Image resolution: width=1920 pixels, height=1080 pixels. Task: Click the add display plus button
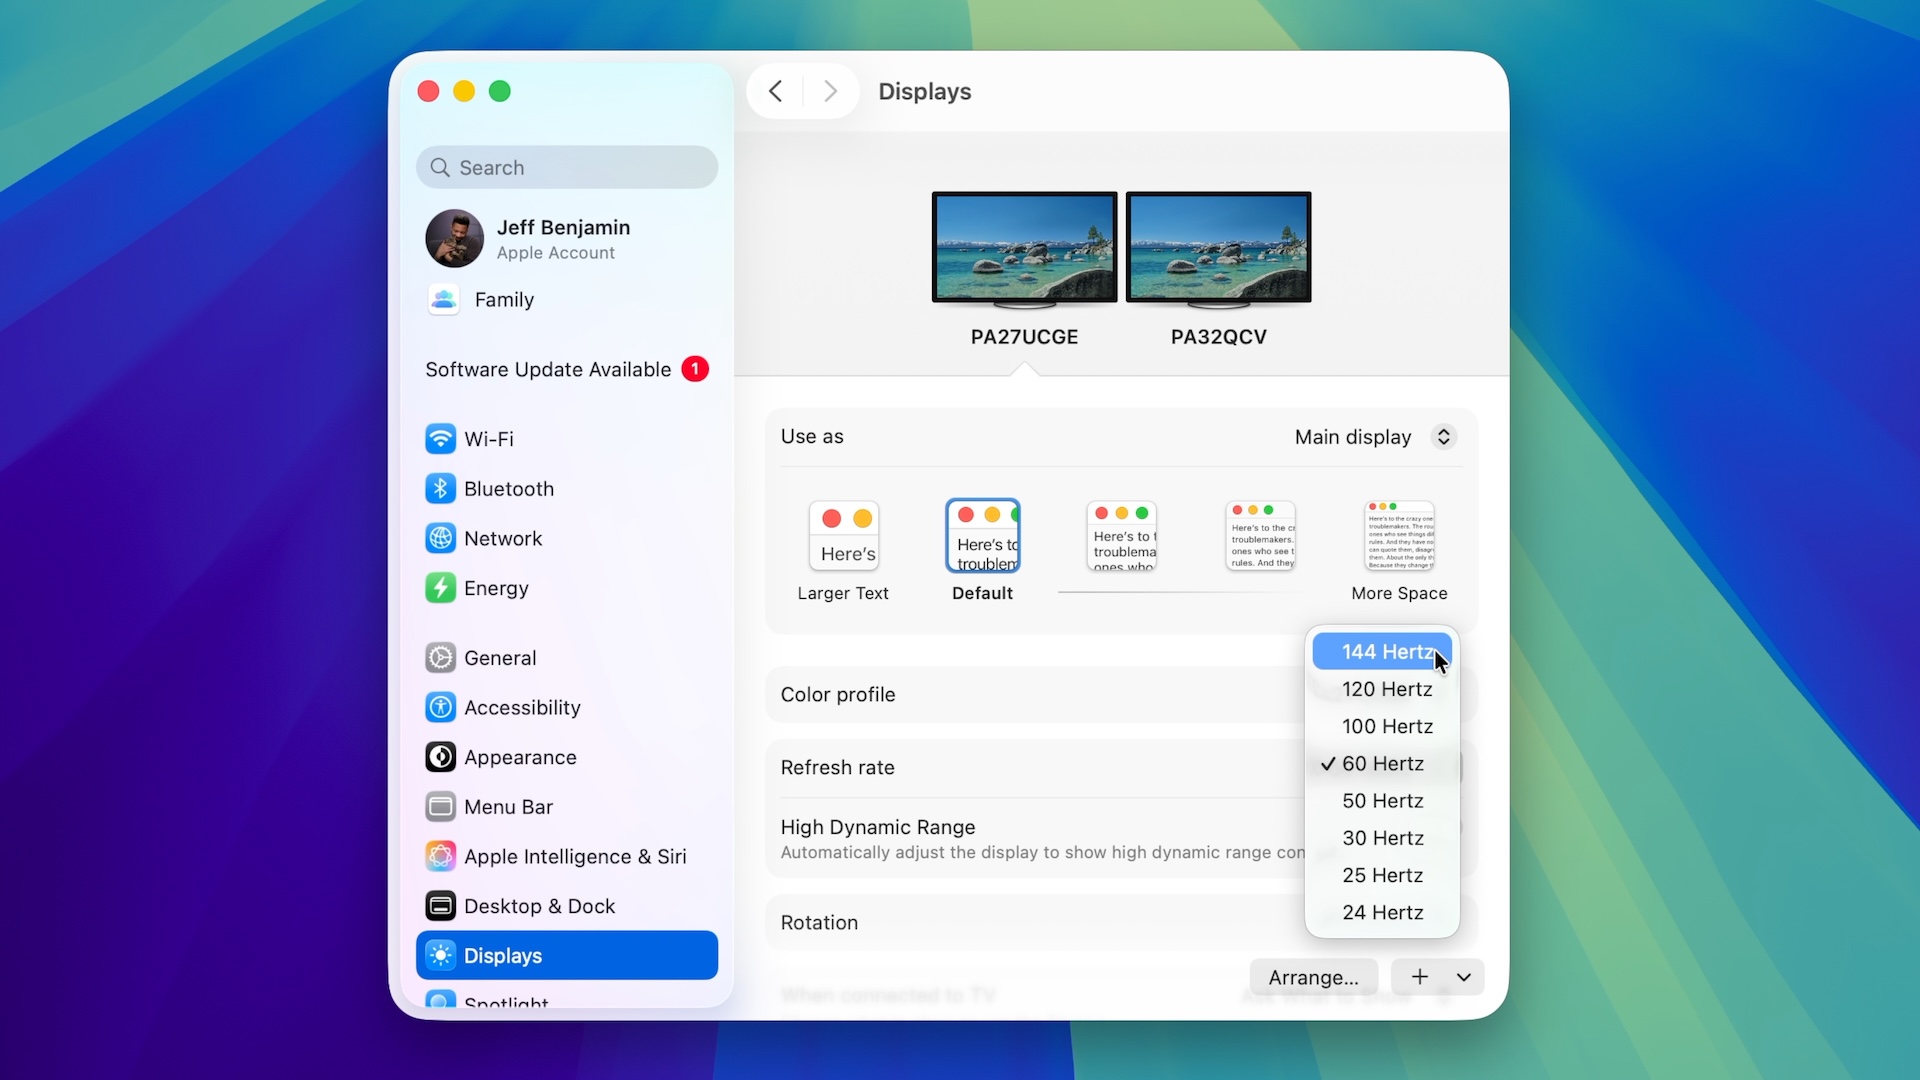point(1420,977)
